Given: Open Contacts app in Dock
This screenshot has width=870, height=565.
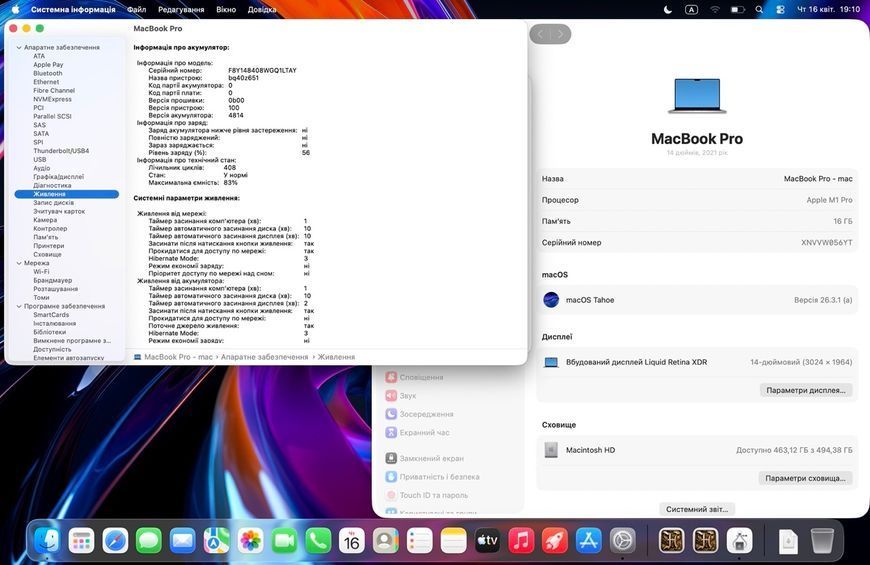Looking at the screenshot, I should click(x=386, y=541).
